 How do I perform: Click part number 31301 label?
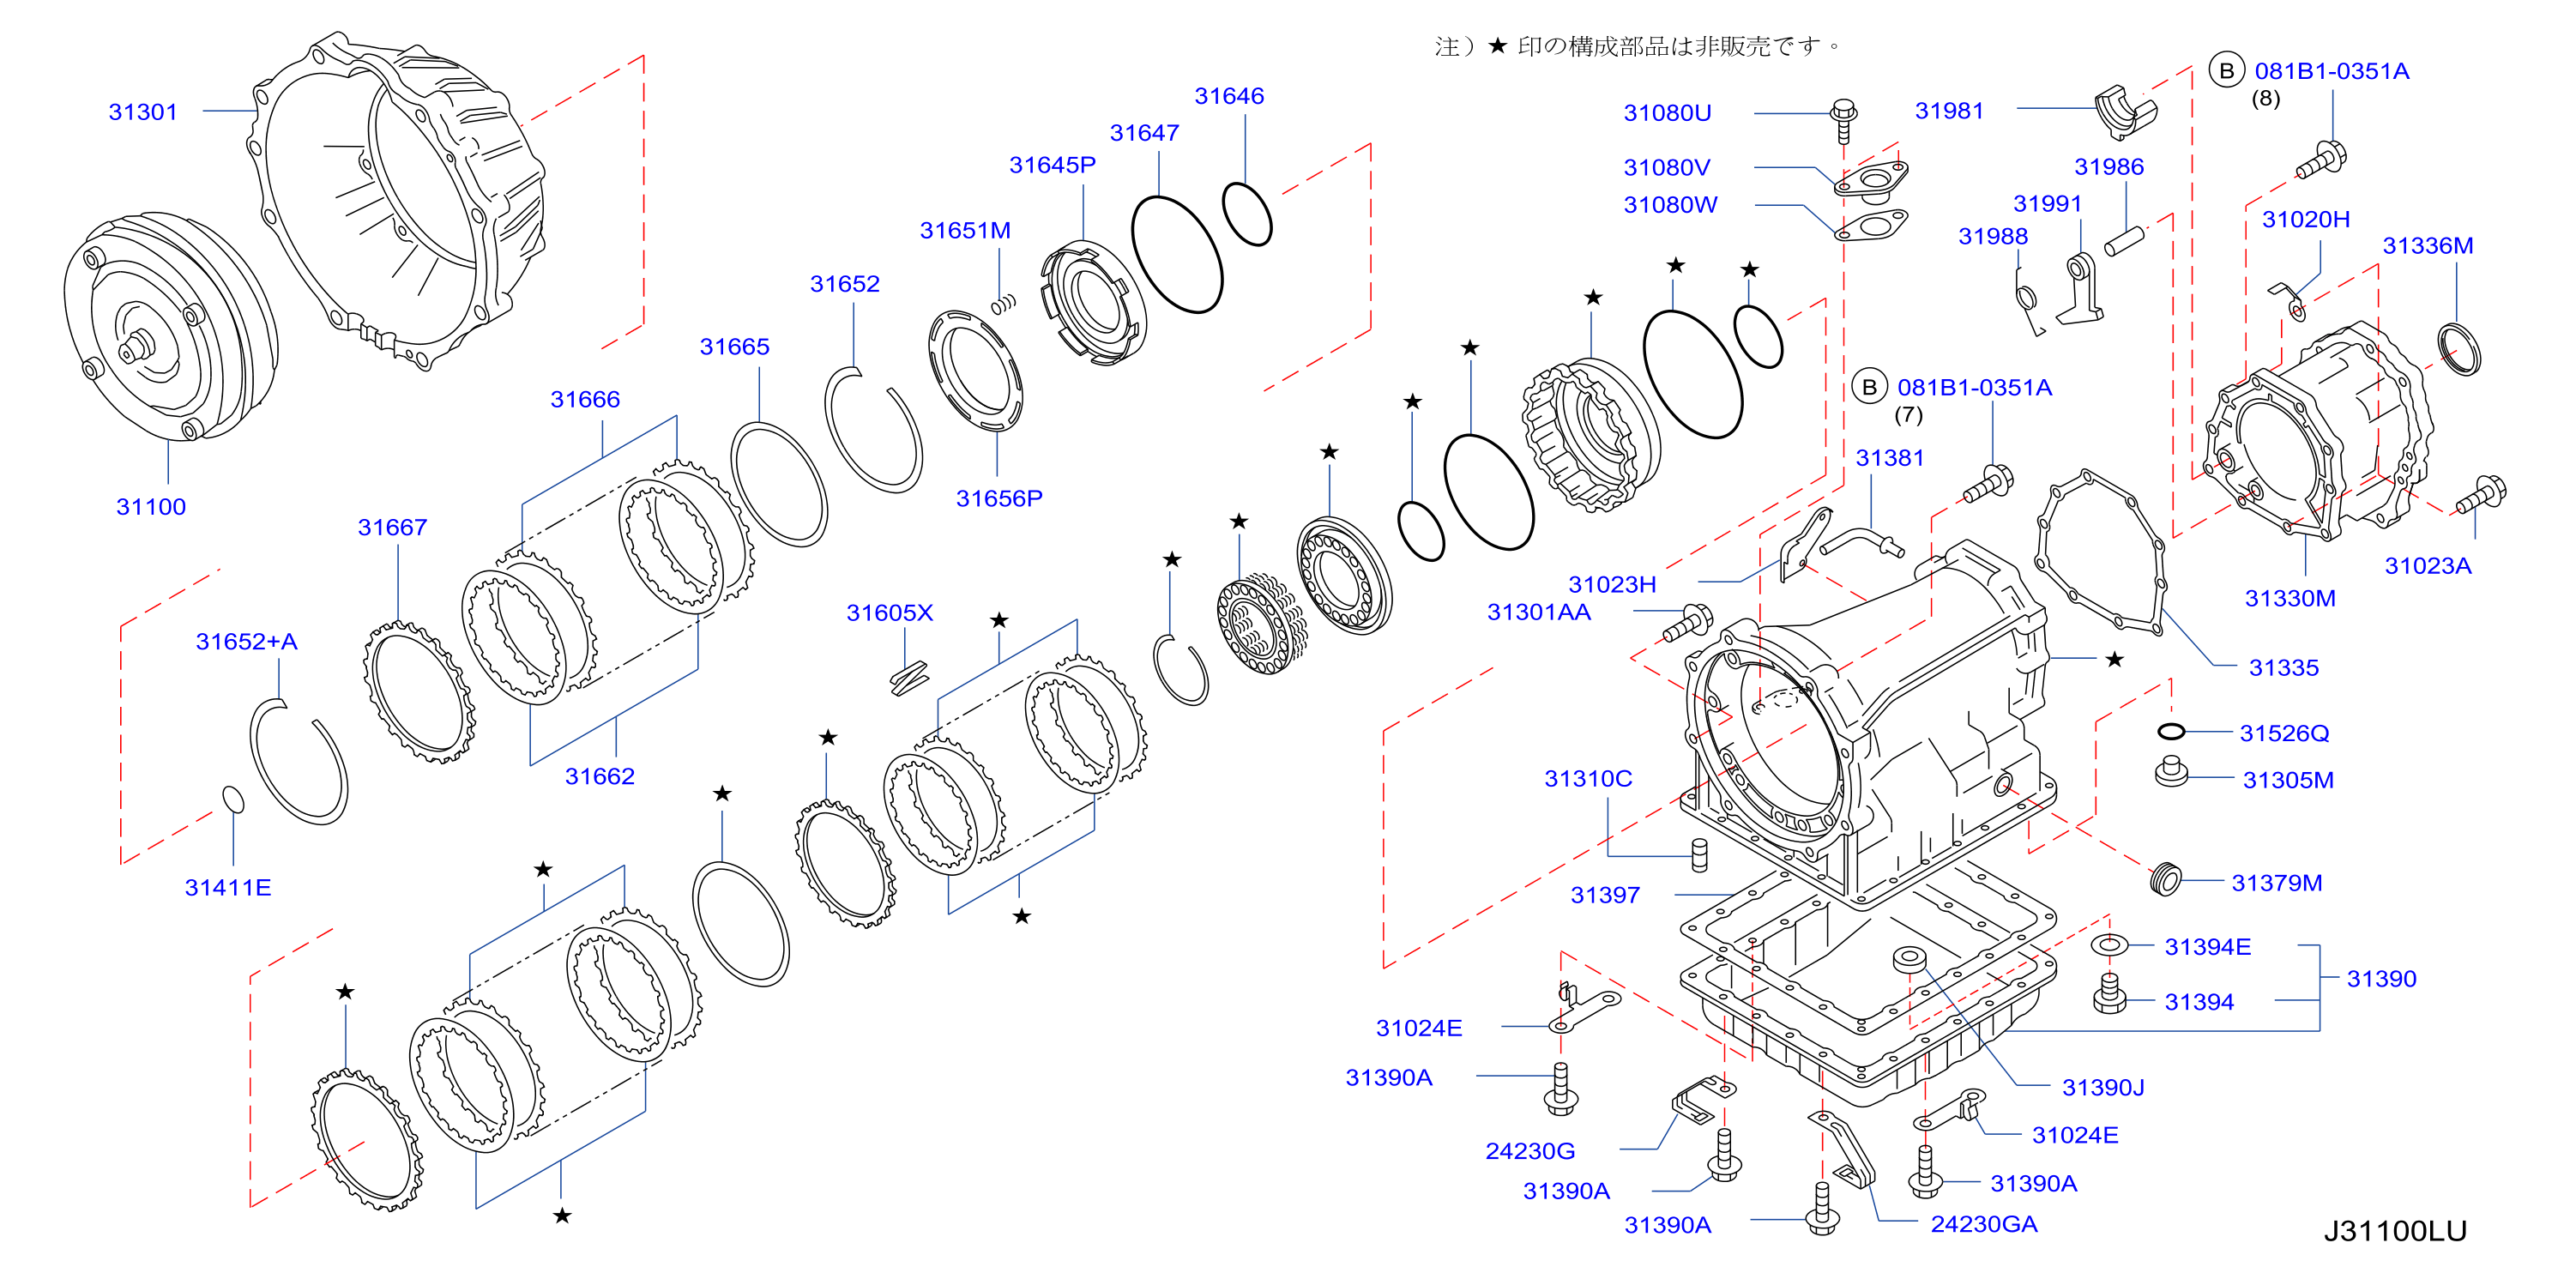tap(142, 112)
